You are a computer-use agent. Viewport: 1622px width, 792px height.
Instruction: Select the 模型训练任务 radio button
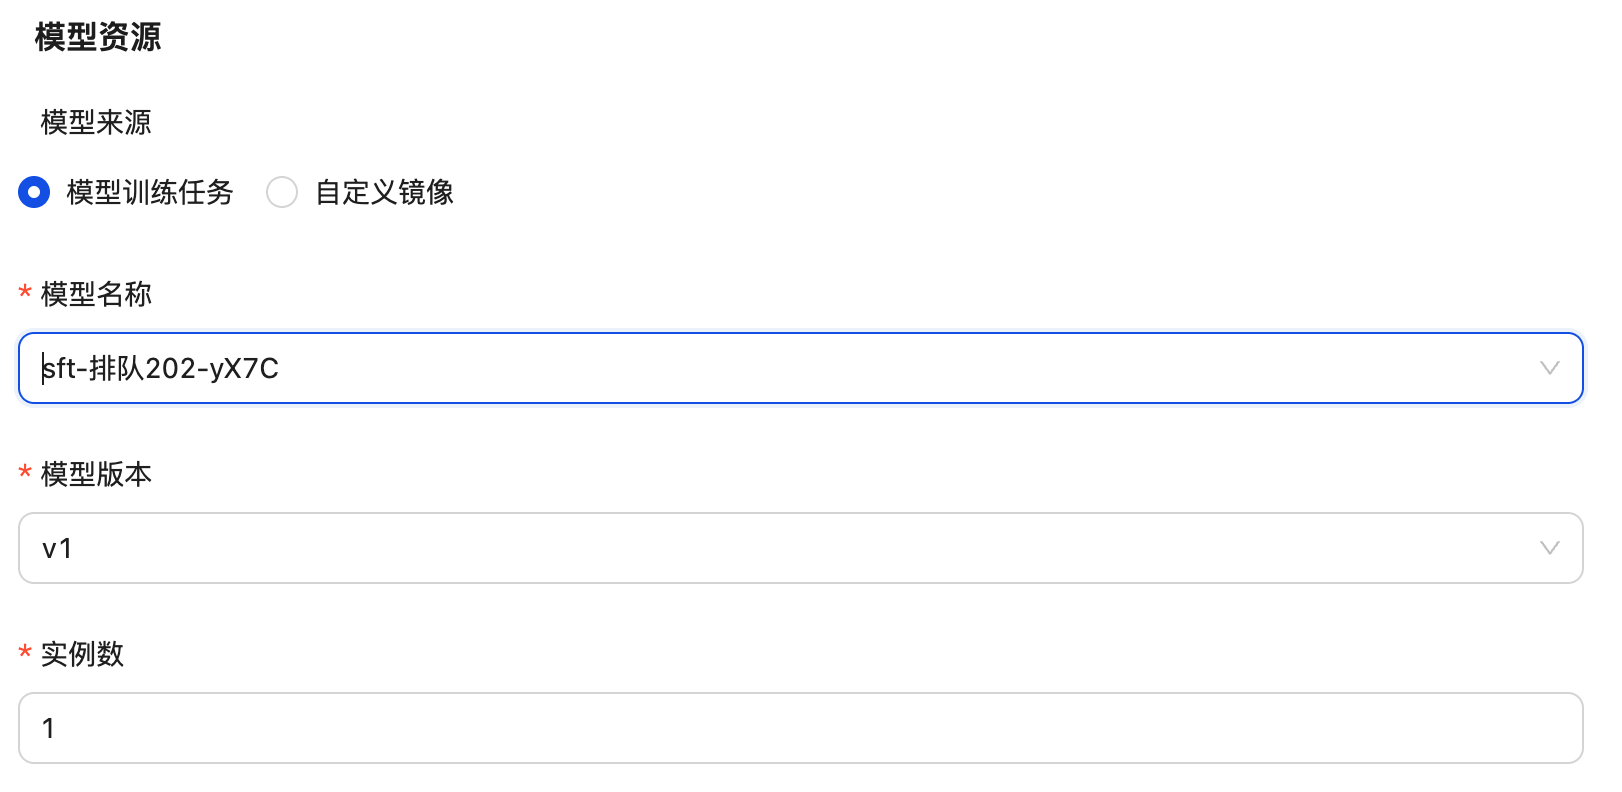[34, 192]
